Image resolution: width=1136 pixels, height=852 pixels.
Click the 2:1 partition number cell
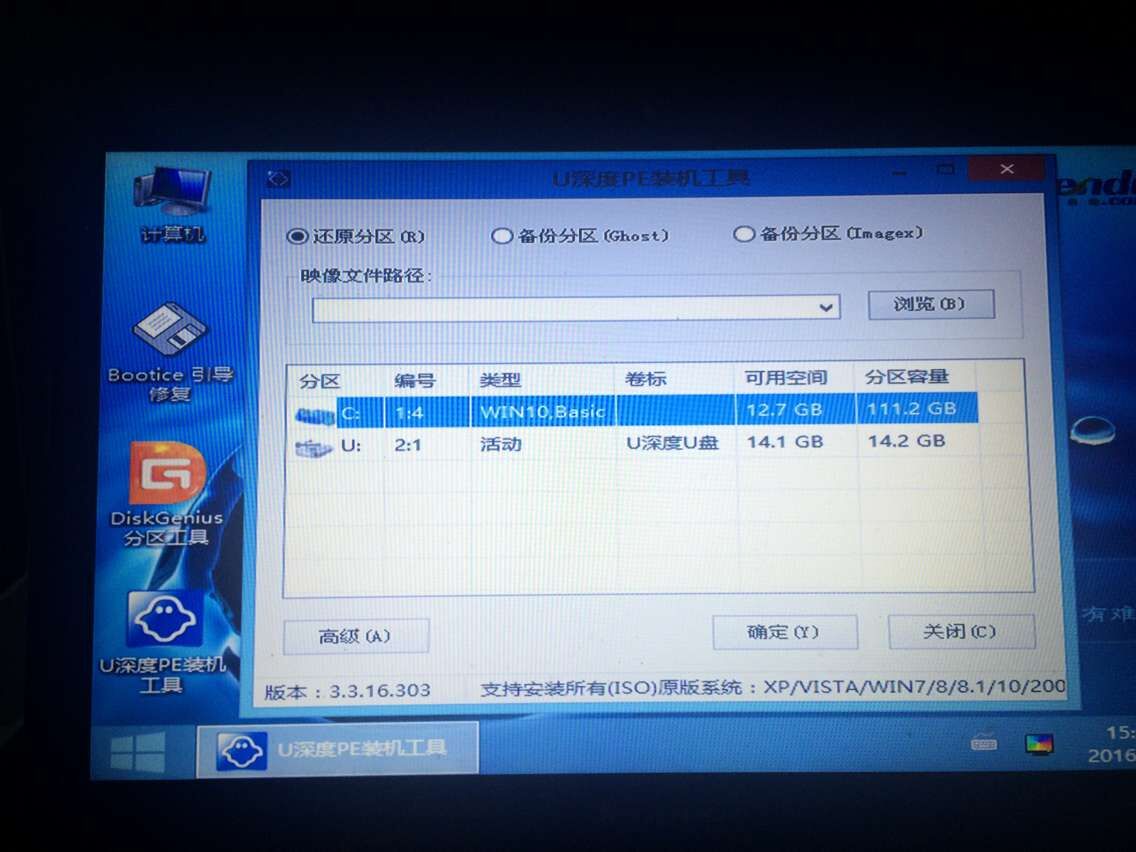click(408, 445)
